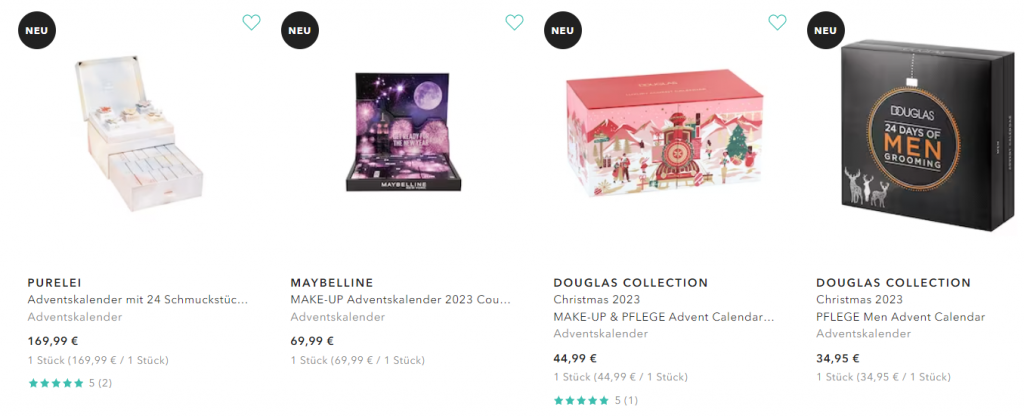Click the MAYBELLINE brand name
This screenshot has width=1024, height=416.
(332, 283)
